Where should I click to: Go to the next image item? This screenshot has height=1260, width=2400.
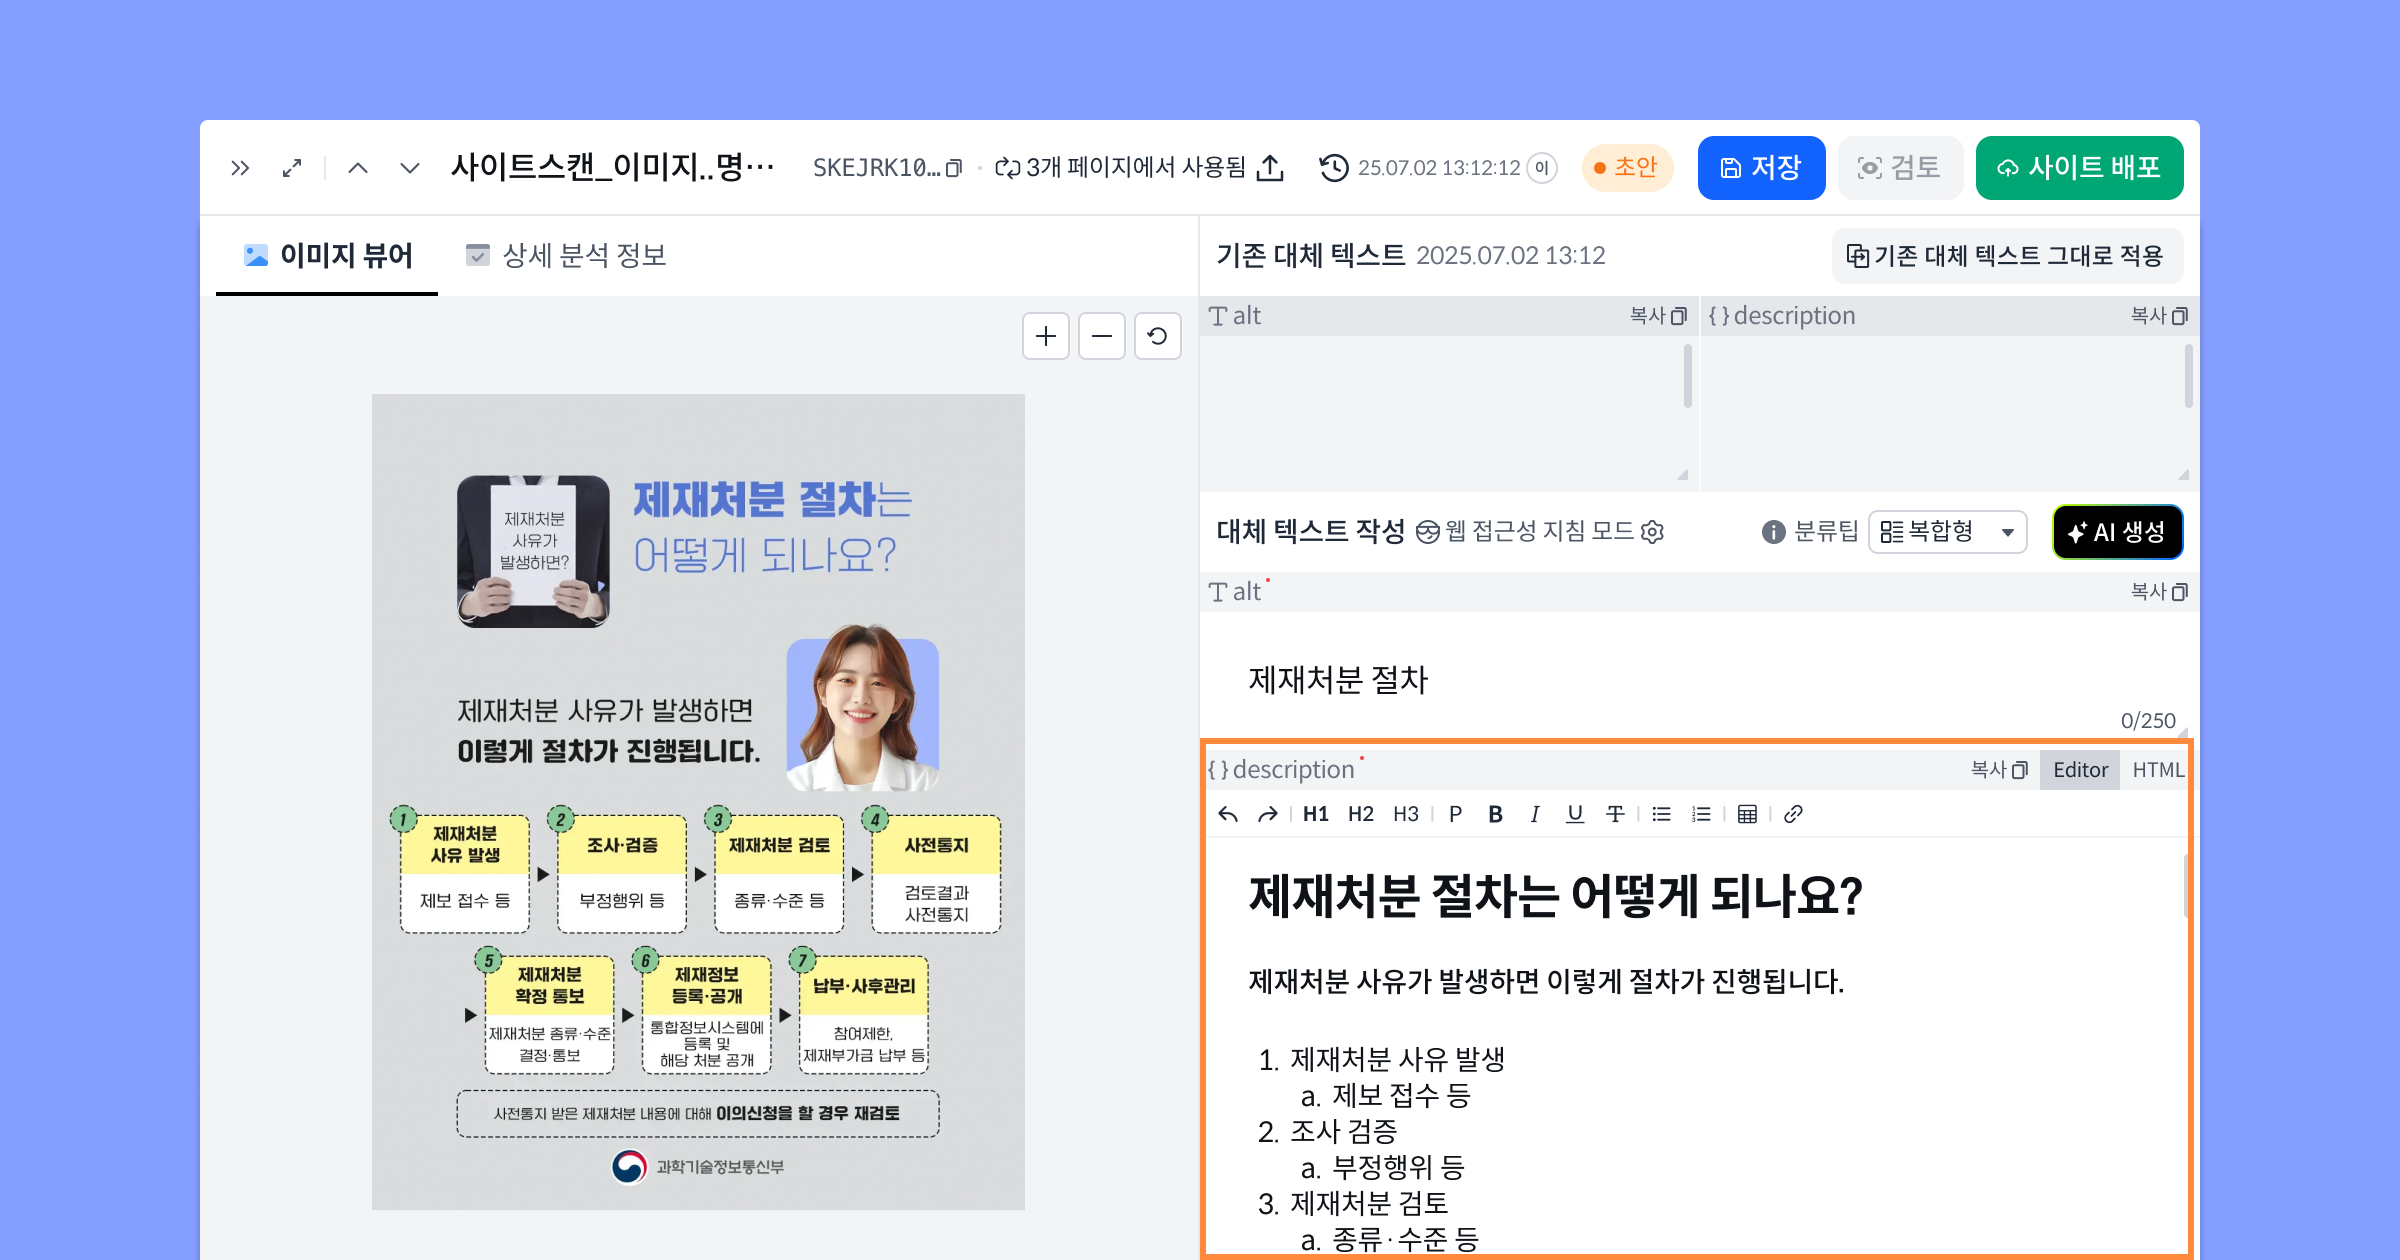[x=410, y=168]
